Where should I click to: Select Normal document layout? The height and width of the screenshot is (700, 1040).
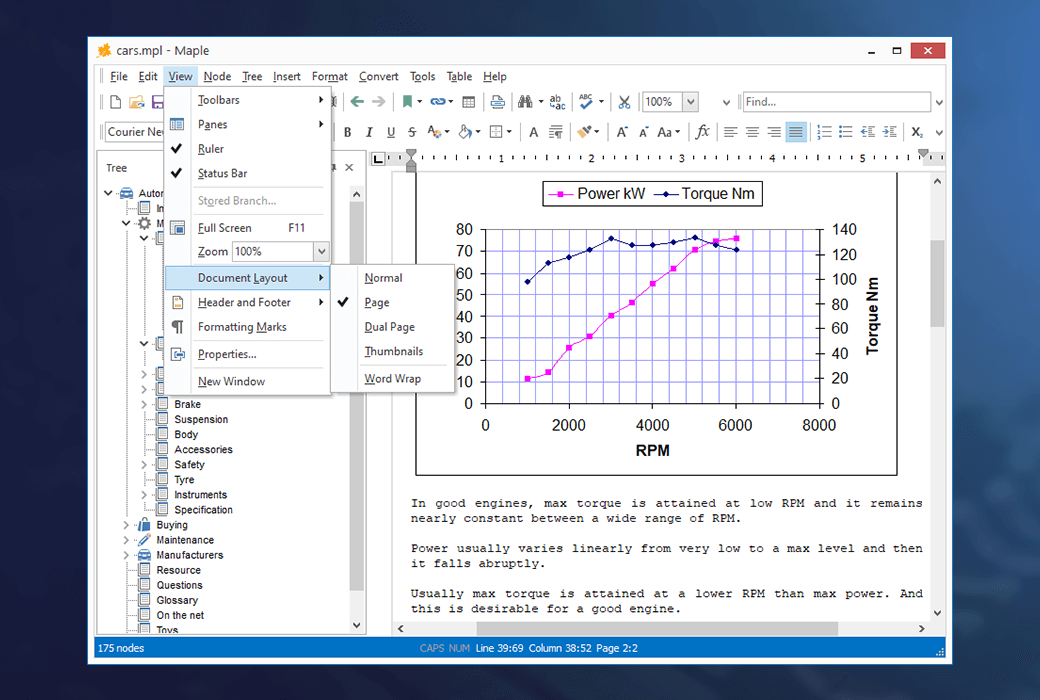pyautogui.click(x=383, y=278)
